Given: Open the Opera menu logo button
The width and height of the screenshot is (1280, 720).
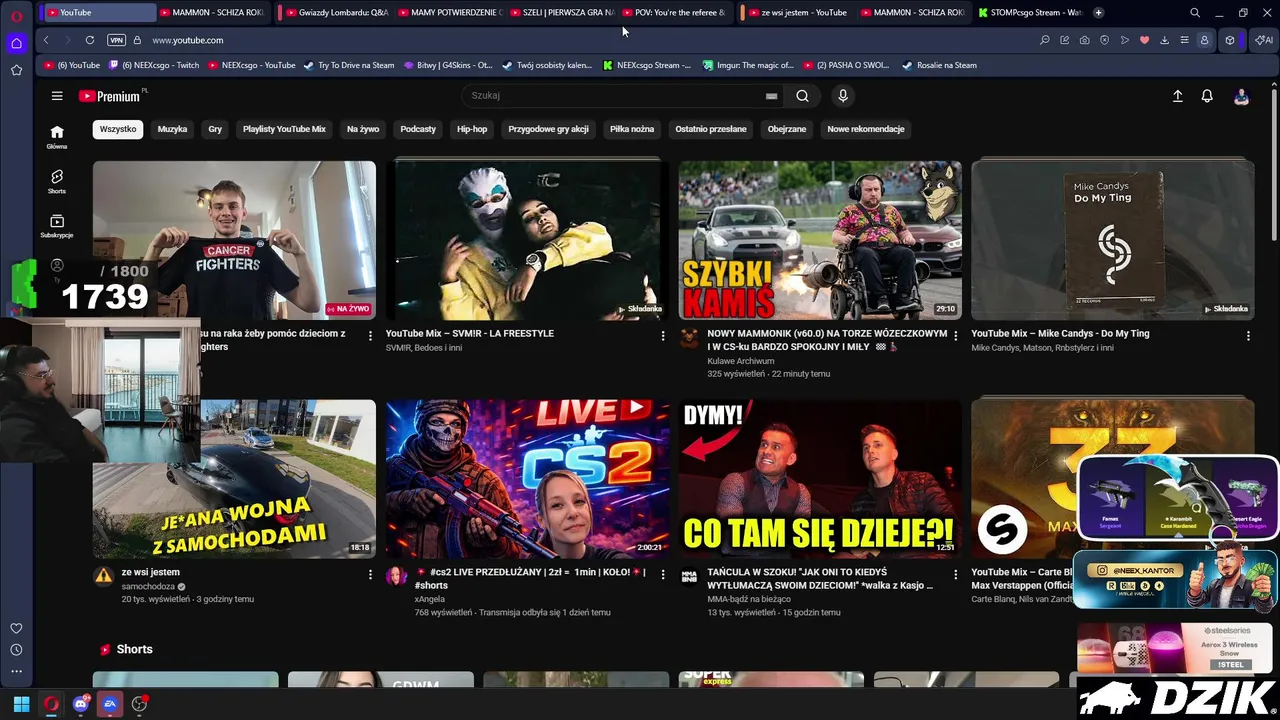Looking at the screenshot, I should pos(16,16).
